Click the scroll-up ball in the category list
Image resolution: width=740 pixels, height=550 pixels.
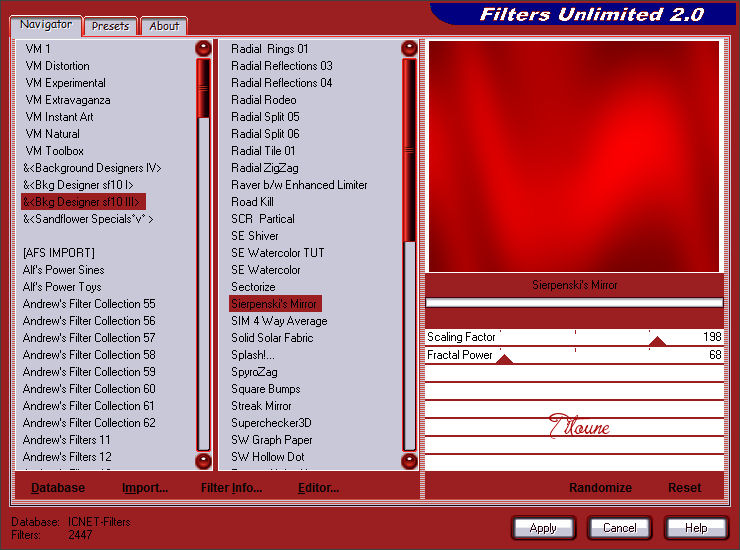pos(203,48)
